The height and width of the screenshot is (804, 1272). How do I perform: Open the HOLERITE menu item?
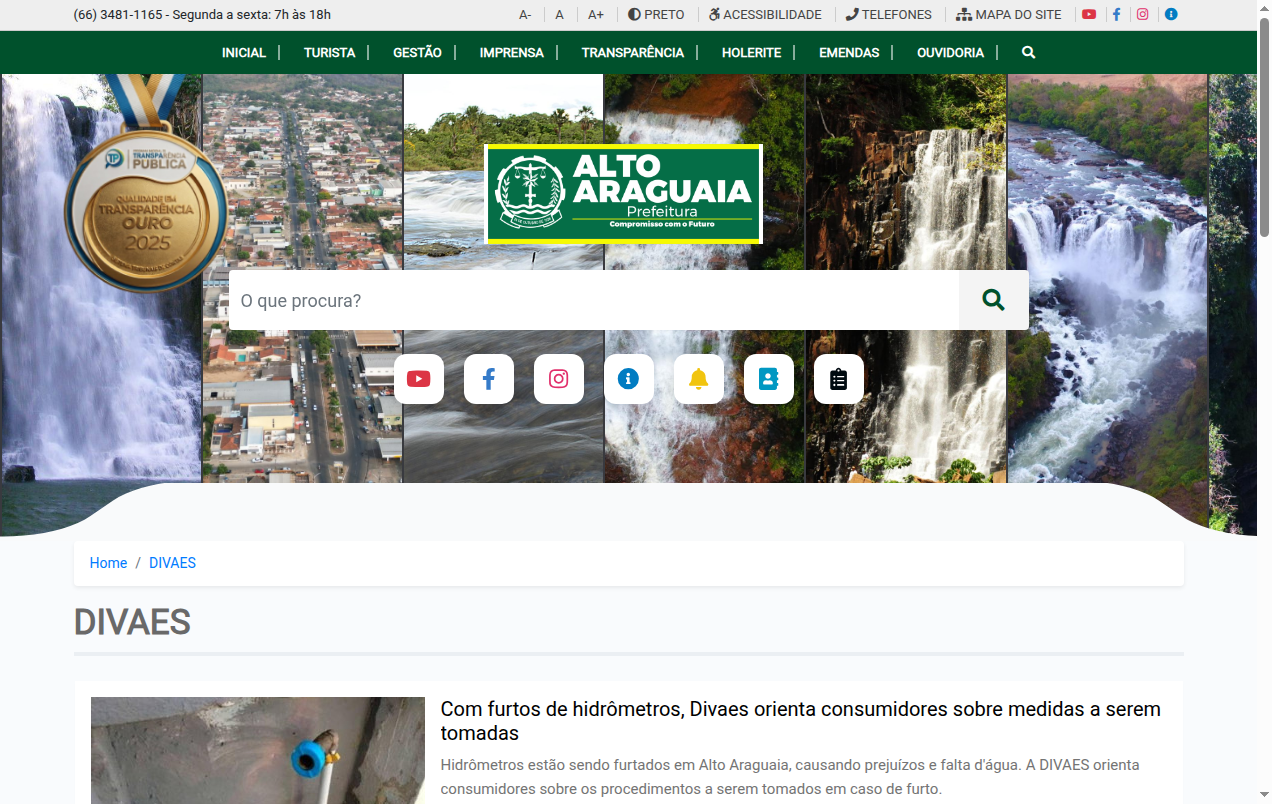[752, 52]
